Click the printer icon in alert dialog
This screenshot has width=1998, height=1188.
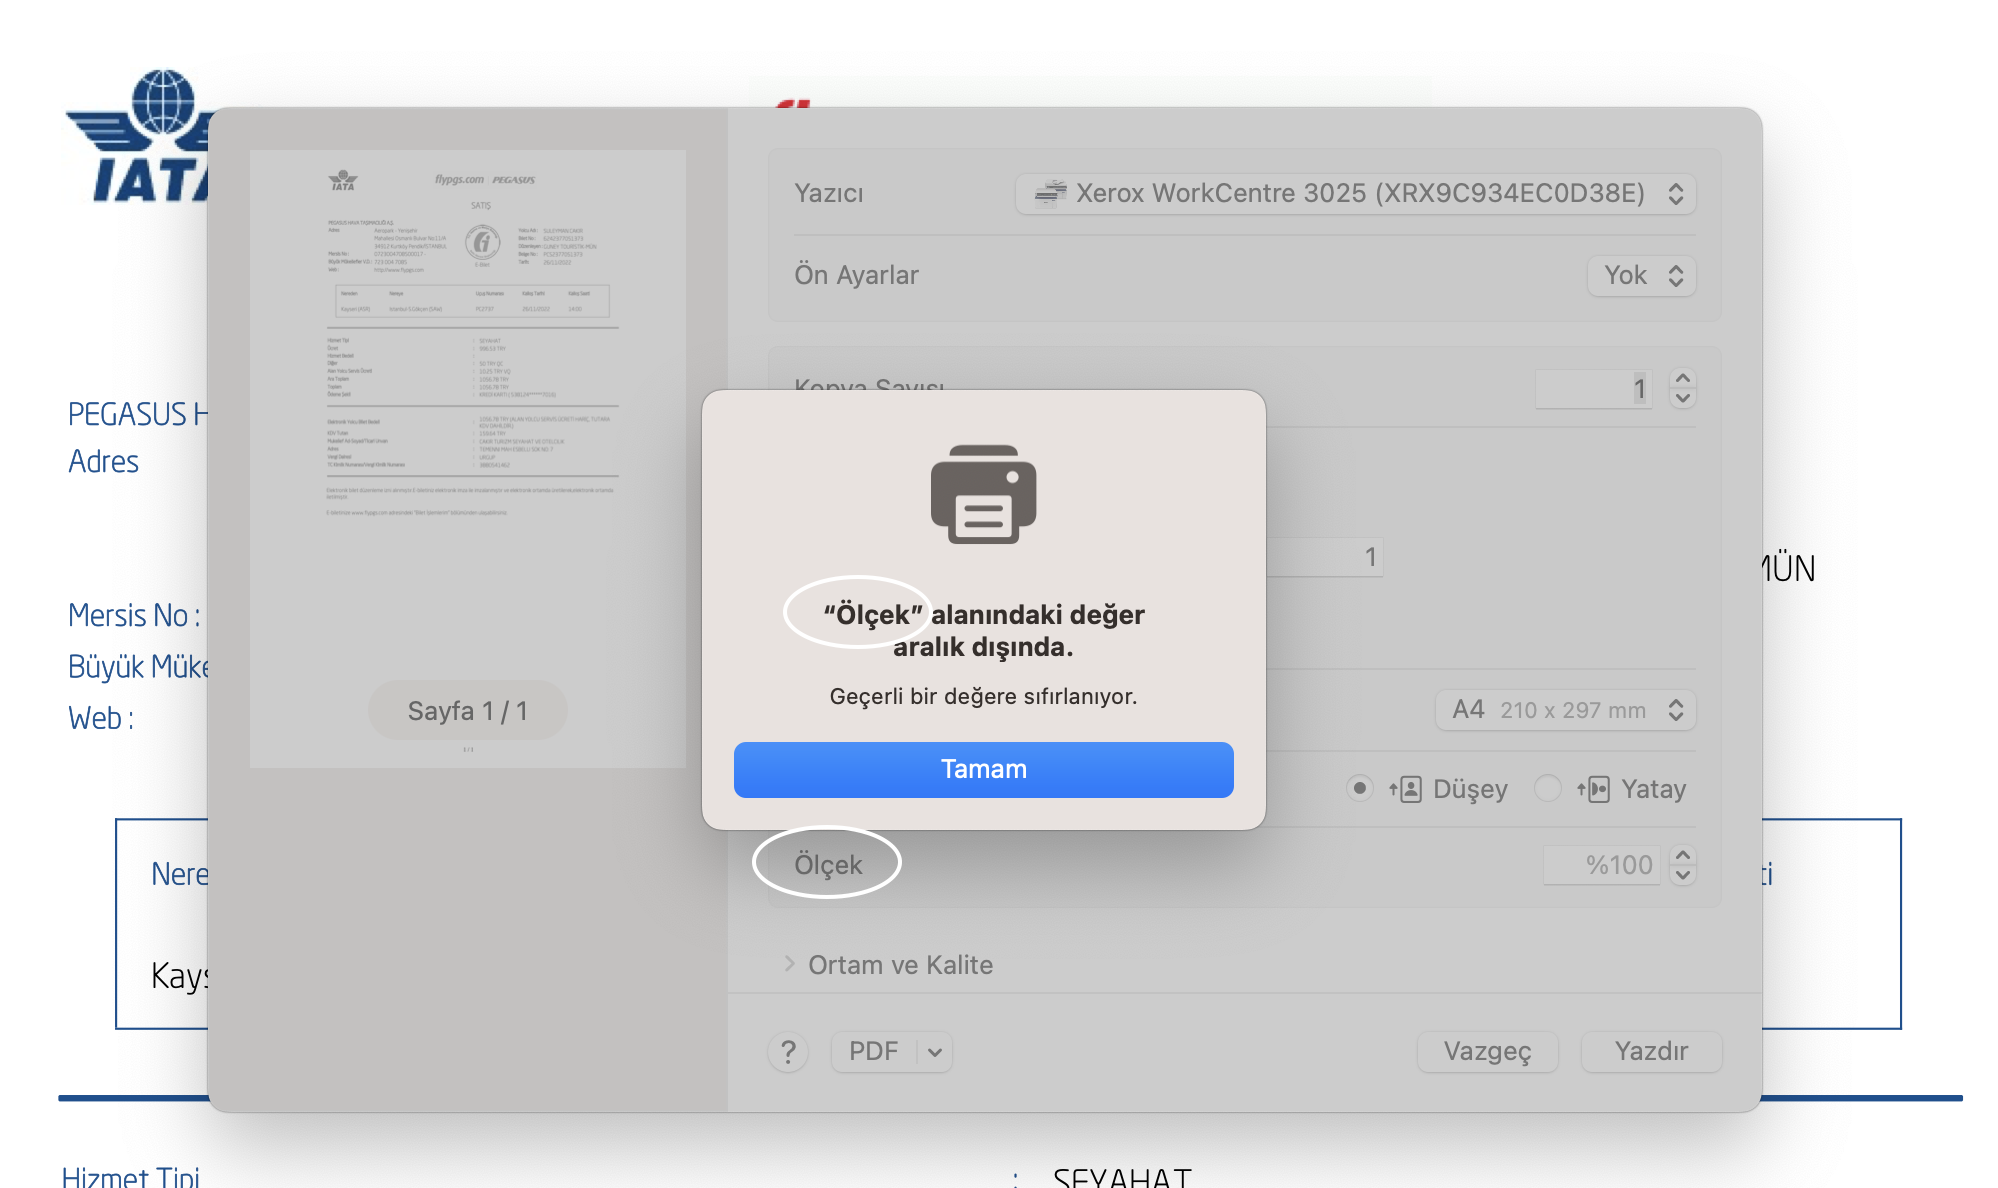[x=983, y=494]
